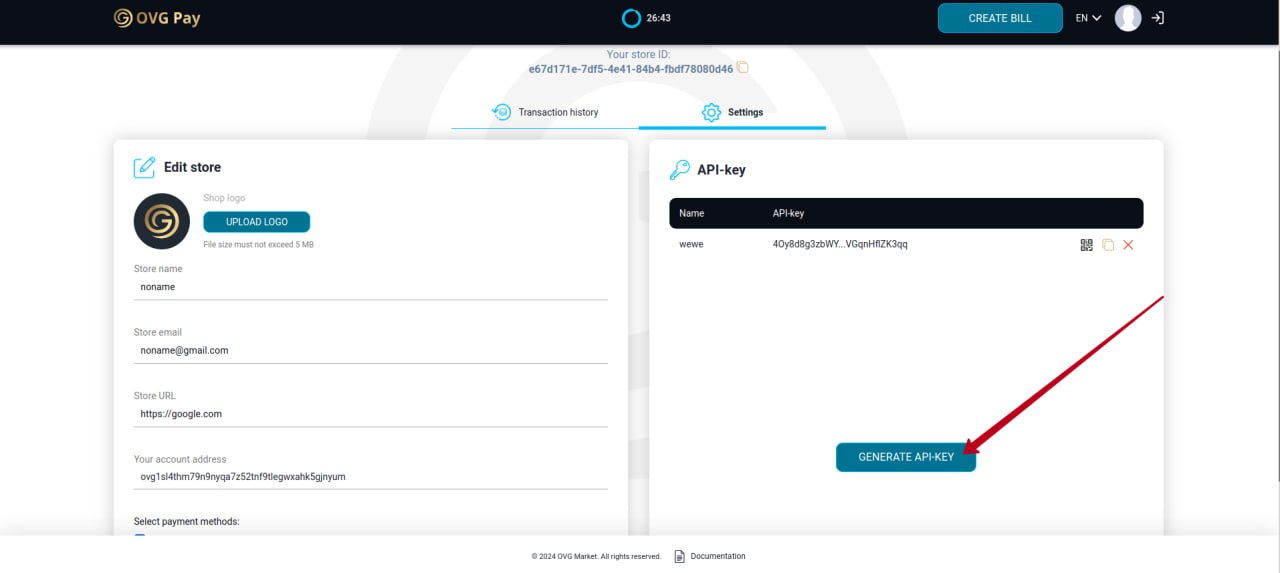The height and width of the screenshot is (573, 1280).
Task: Click the shop logo image
Action: (x=162, y=221)
